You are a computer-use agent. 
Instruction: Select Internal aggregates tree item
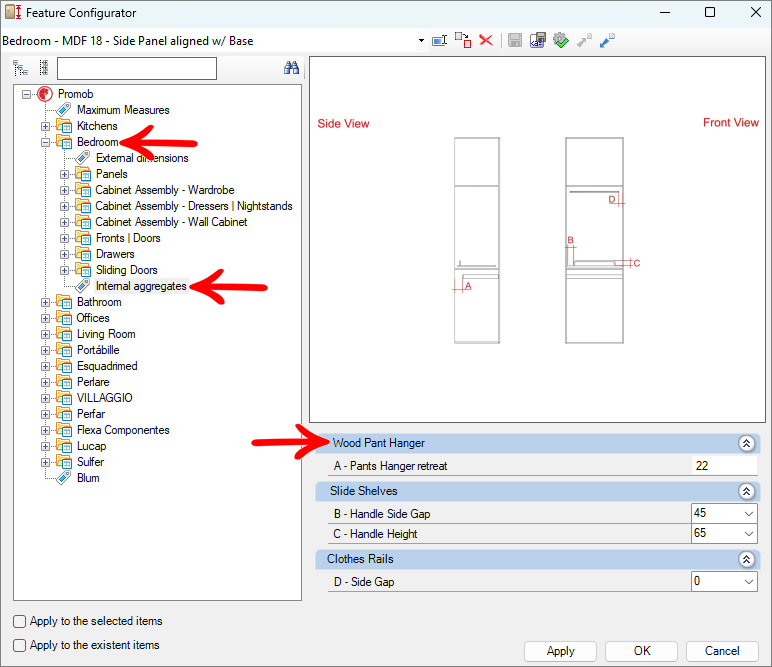[x=141, y=286]
